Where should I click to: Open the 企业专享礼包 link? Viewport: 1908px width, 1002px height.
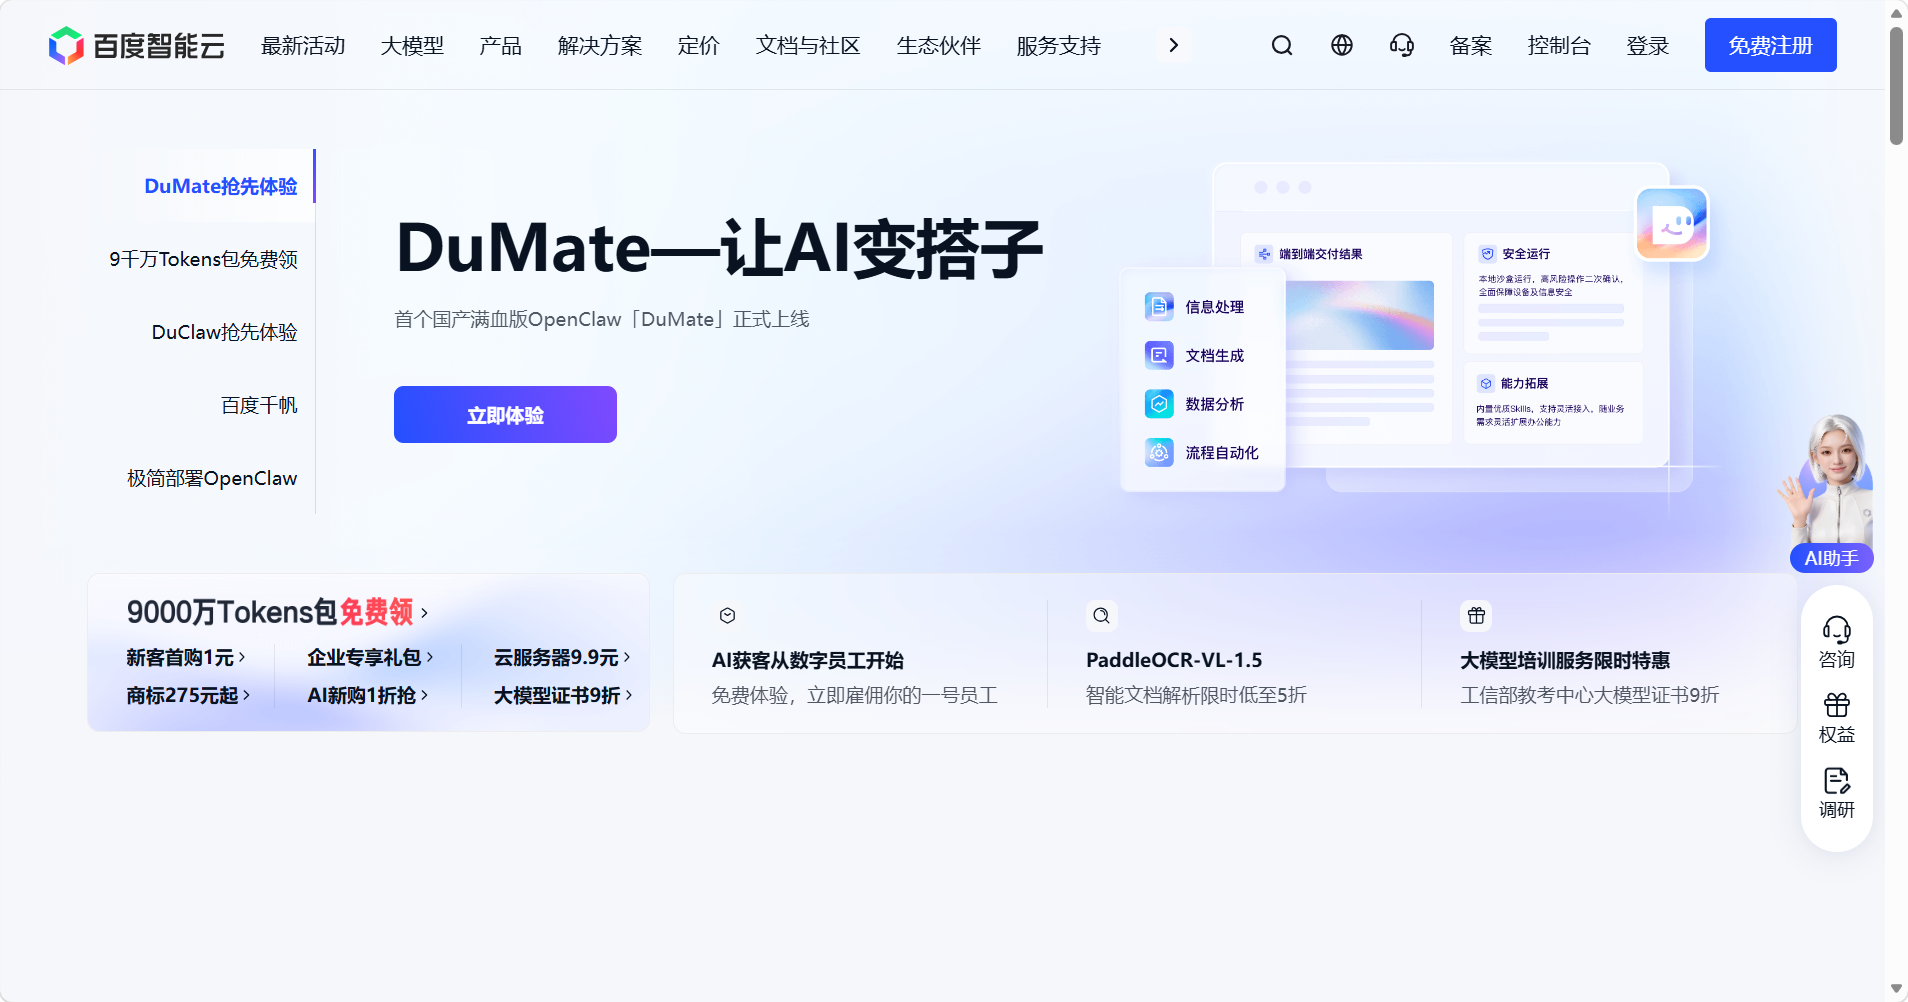point(370,657)
